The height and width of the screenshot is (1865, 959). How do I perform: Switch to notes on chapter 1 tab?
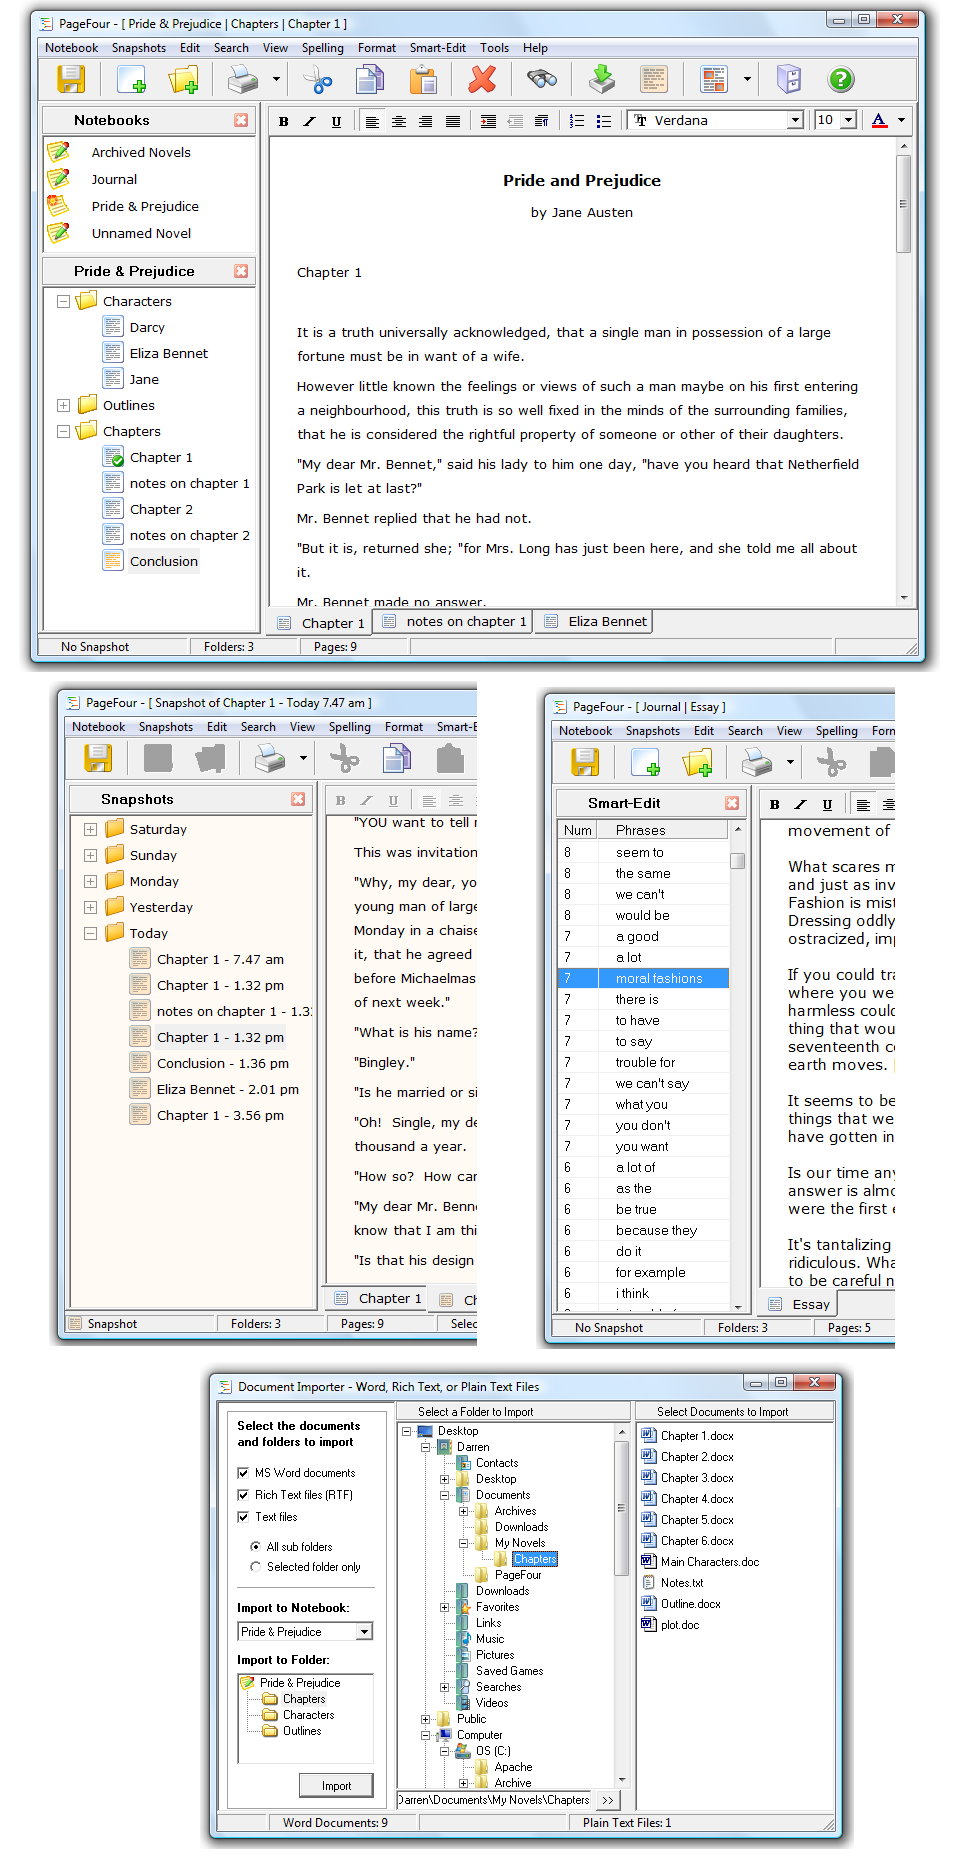coord(455,621)
